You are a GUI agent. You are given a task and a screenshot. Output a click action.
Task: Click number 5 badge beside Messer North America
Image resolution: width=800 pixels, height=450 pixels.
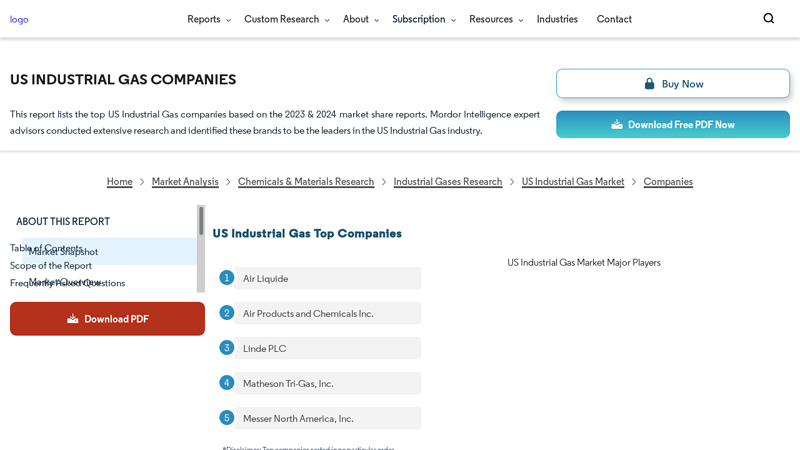227,418
